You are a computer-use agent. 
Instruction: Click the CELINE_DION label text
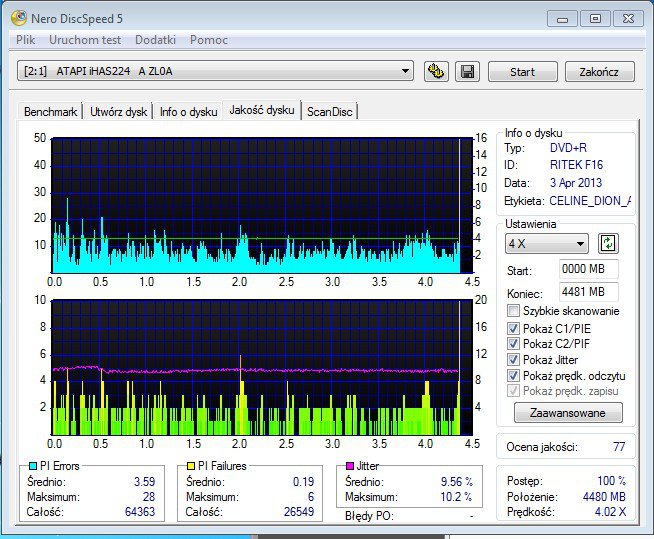pos(590,201)
